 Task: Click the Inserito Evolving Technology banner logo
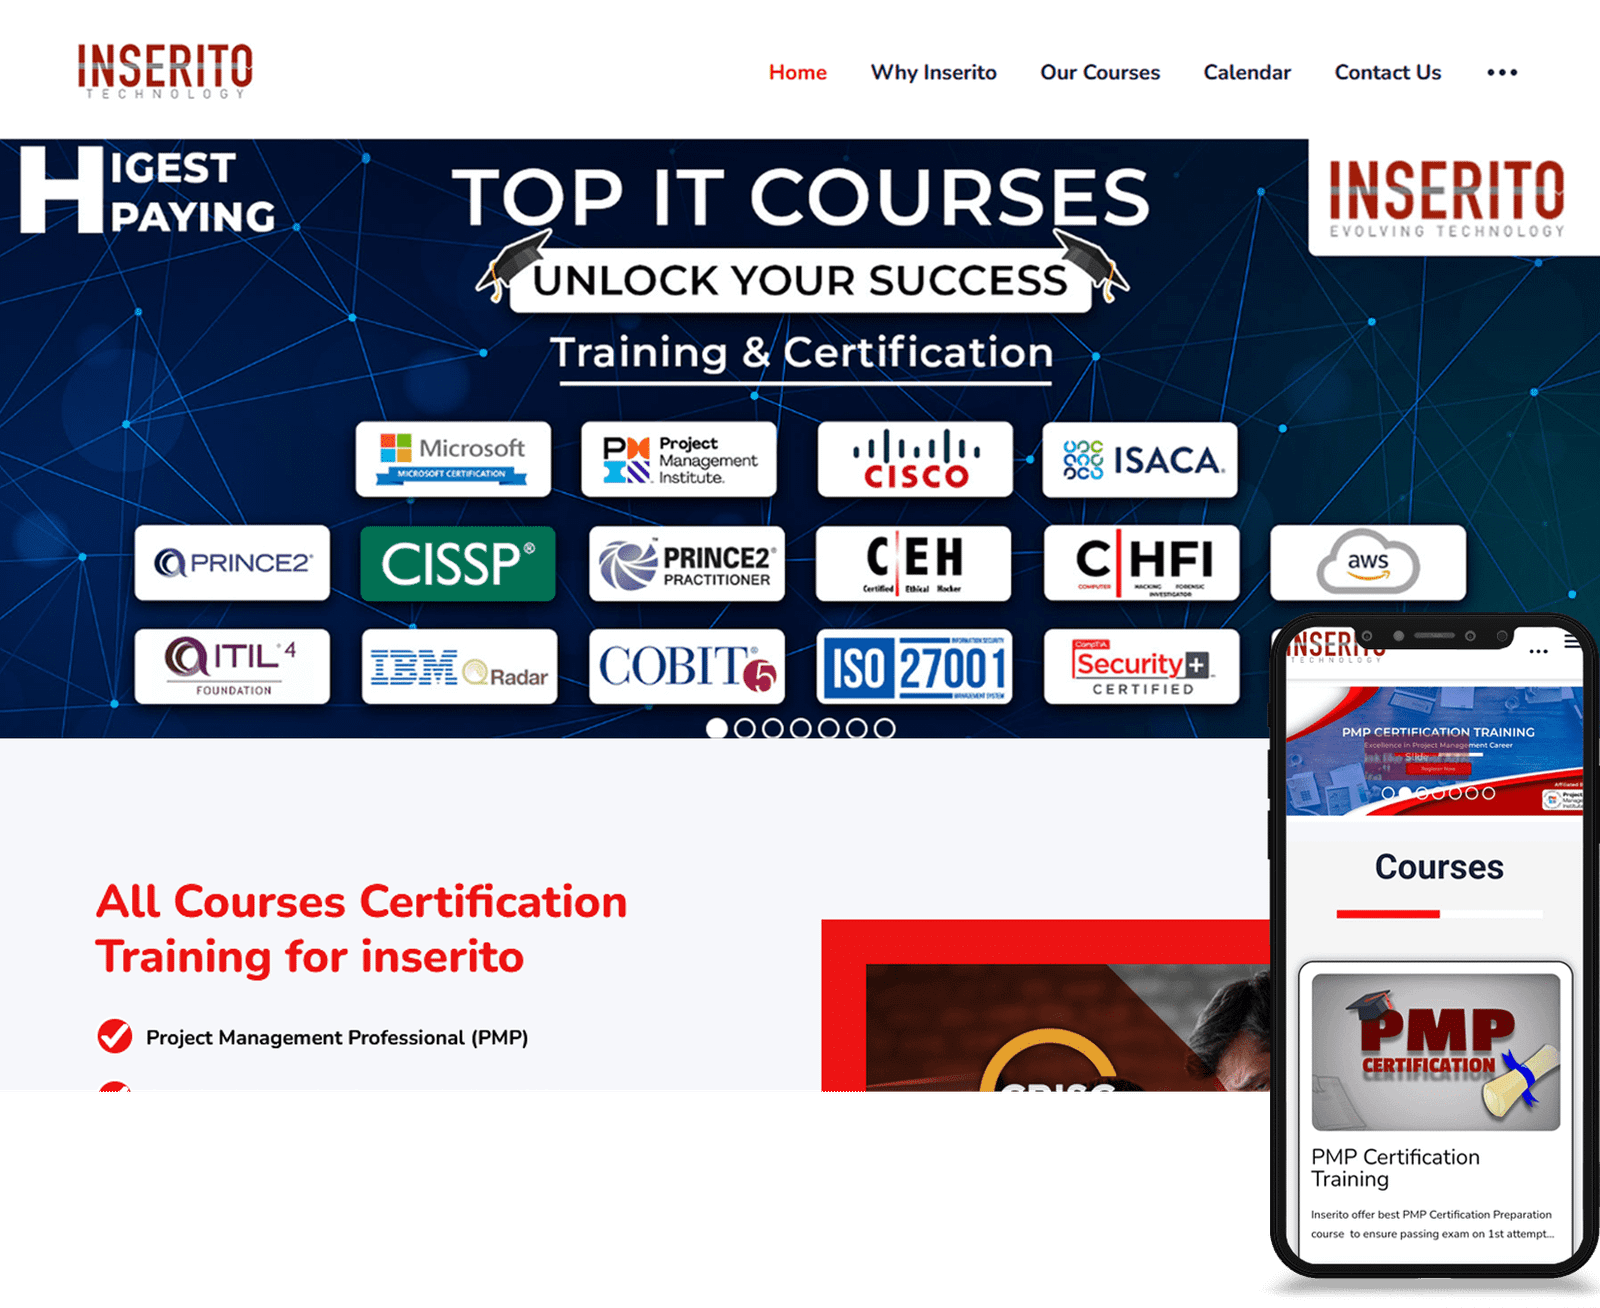[1447, 198]
